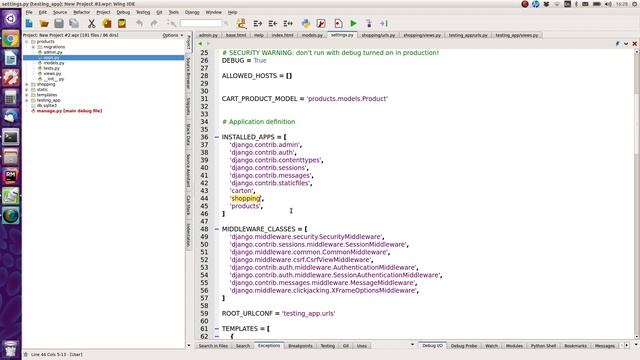
Task: Click the Indent lines toolbar icon
Action: [258, 24]
